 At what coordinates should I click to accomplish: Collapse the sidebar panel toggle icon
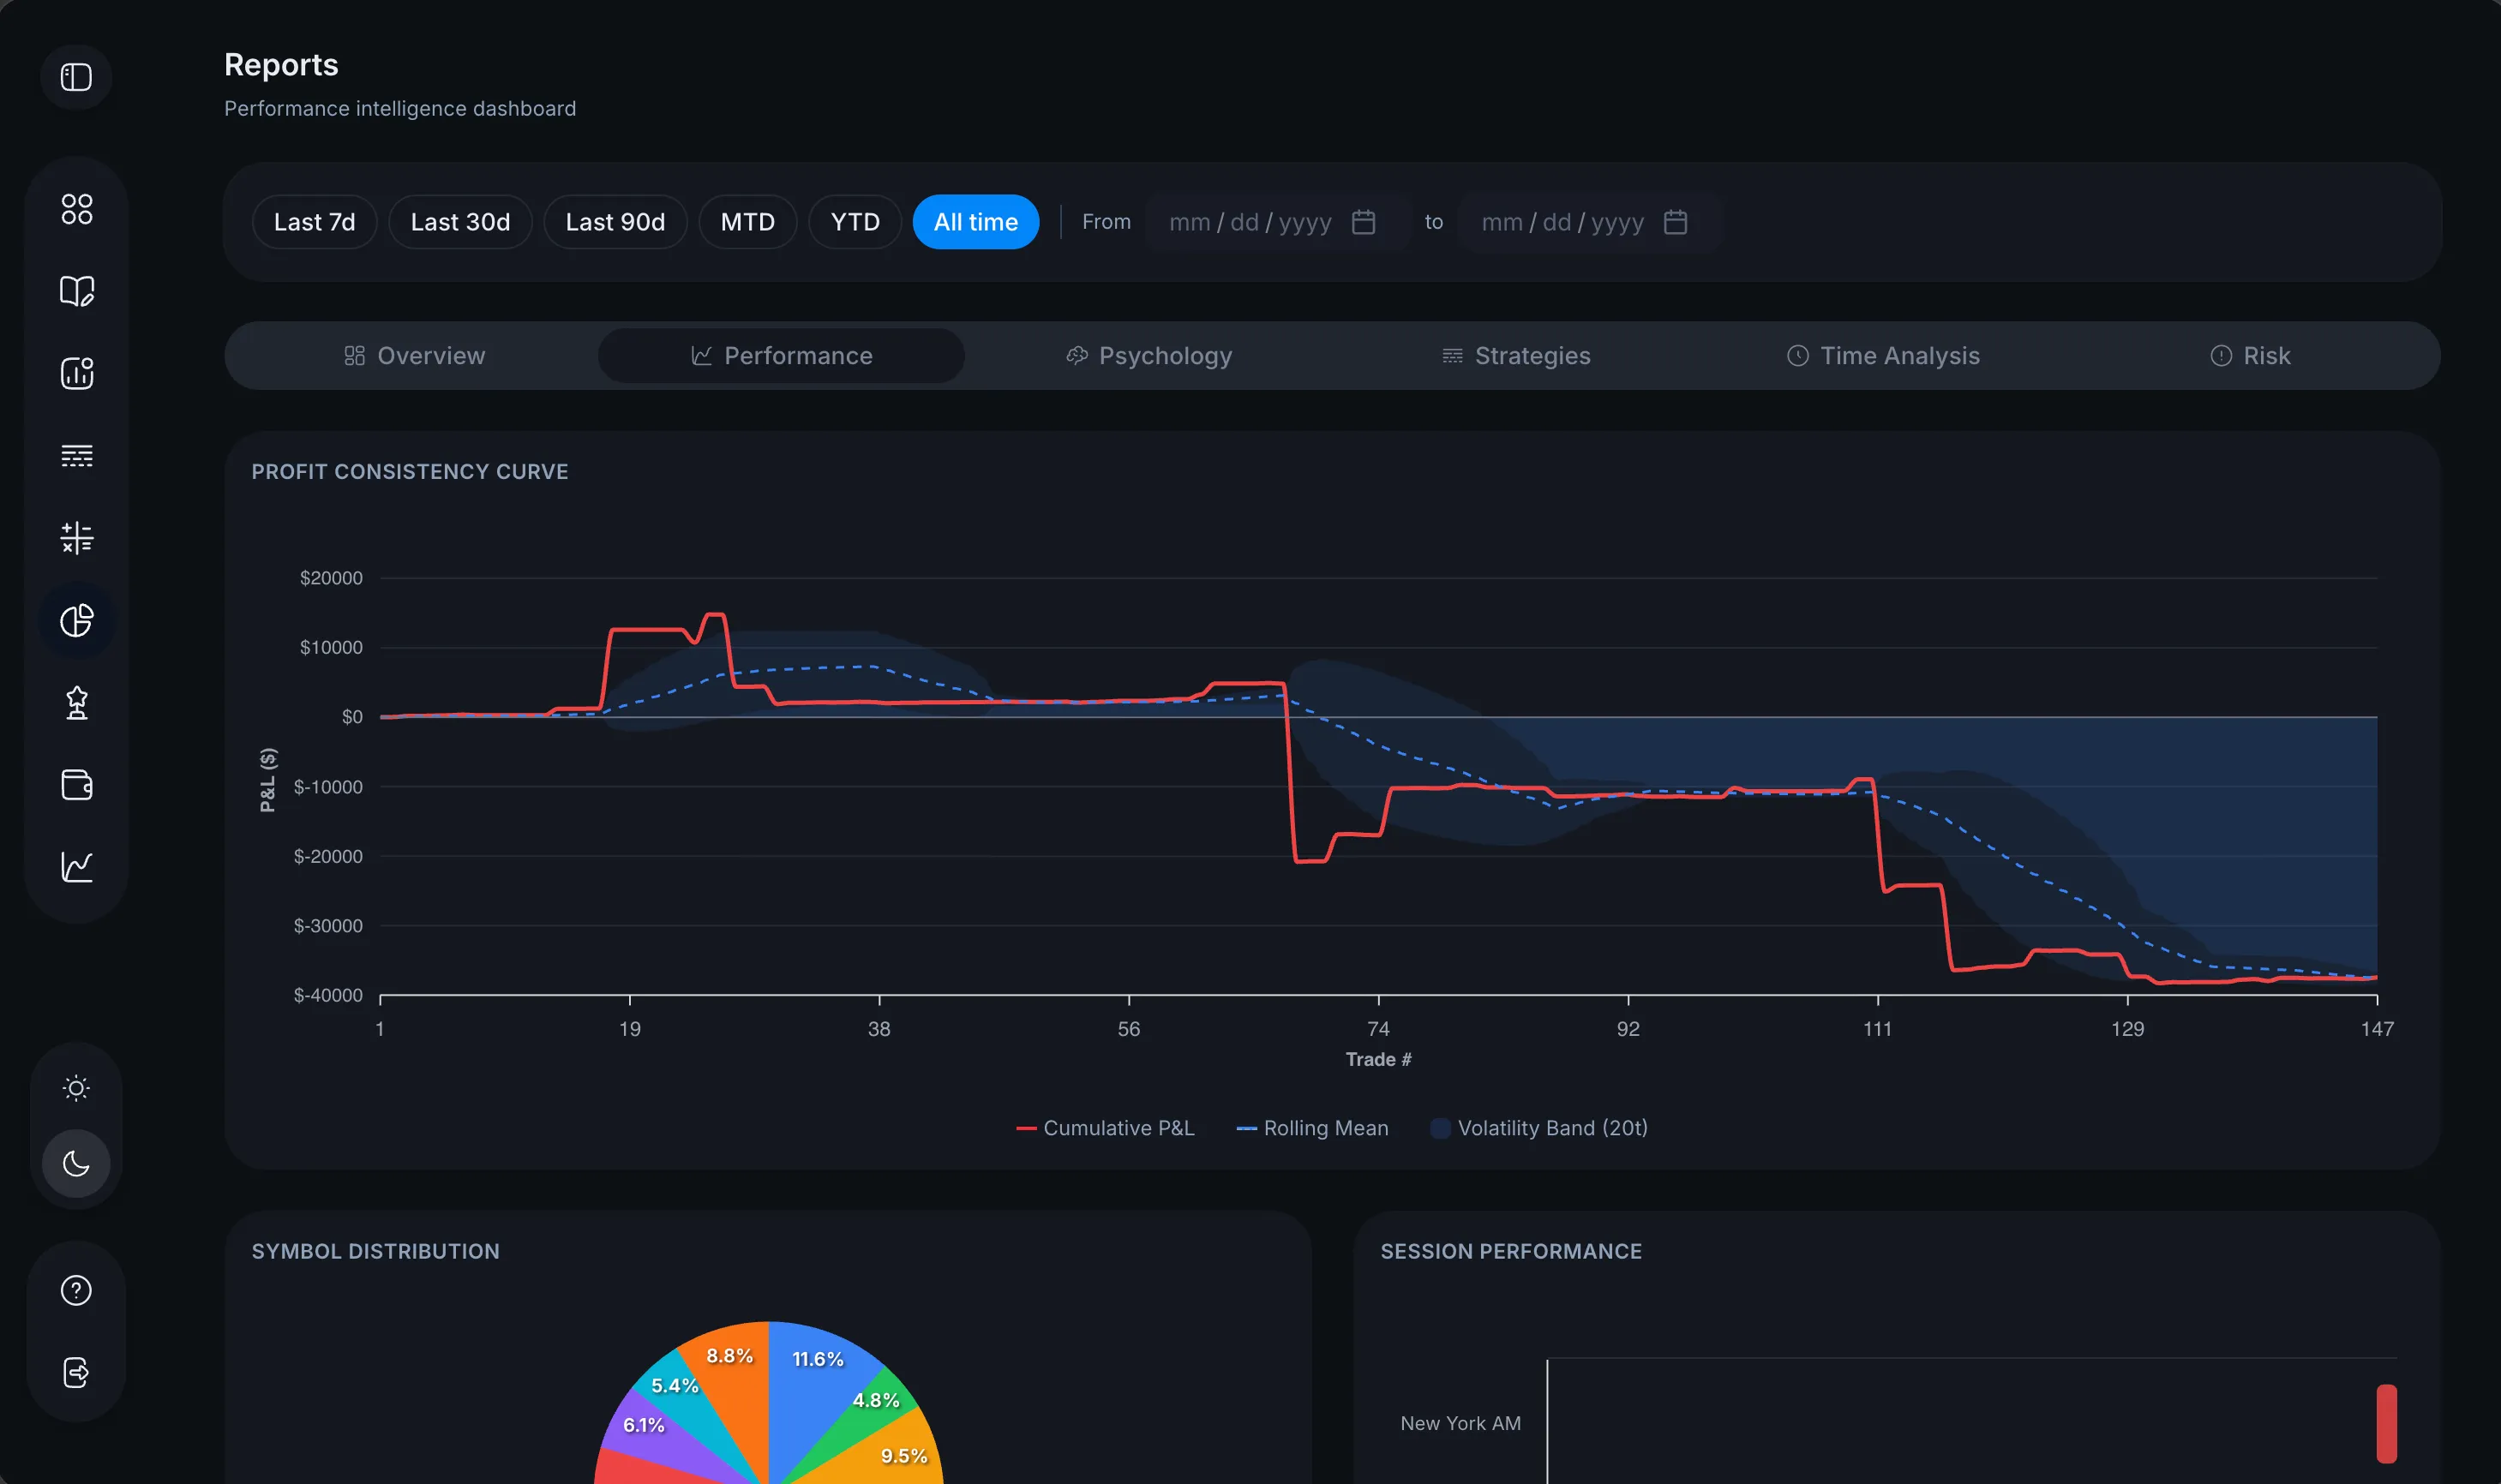[76, 77]
